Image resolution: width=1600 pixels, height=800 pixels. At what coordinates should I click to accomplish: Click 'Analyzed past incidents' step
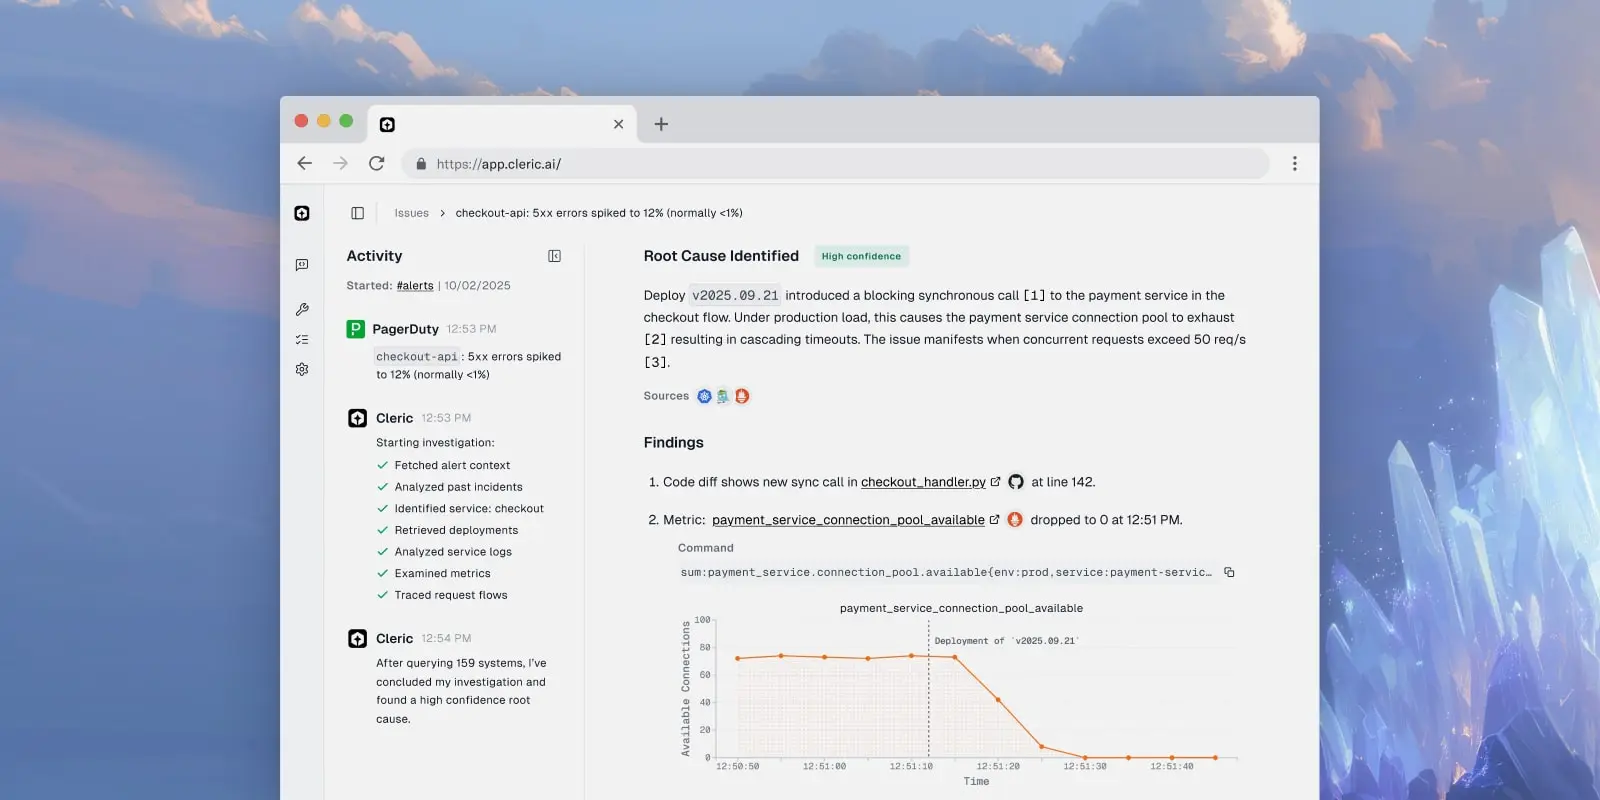tap(458, 487)
